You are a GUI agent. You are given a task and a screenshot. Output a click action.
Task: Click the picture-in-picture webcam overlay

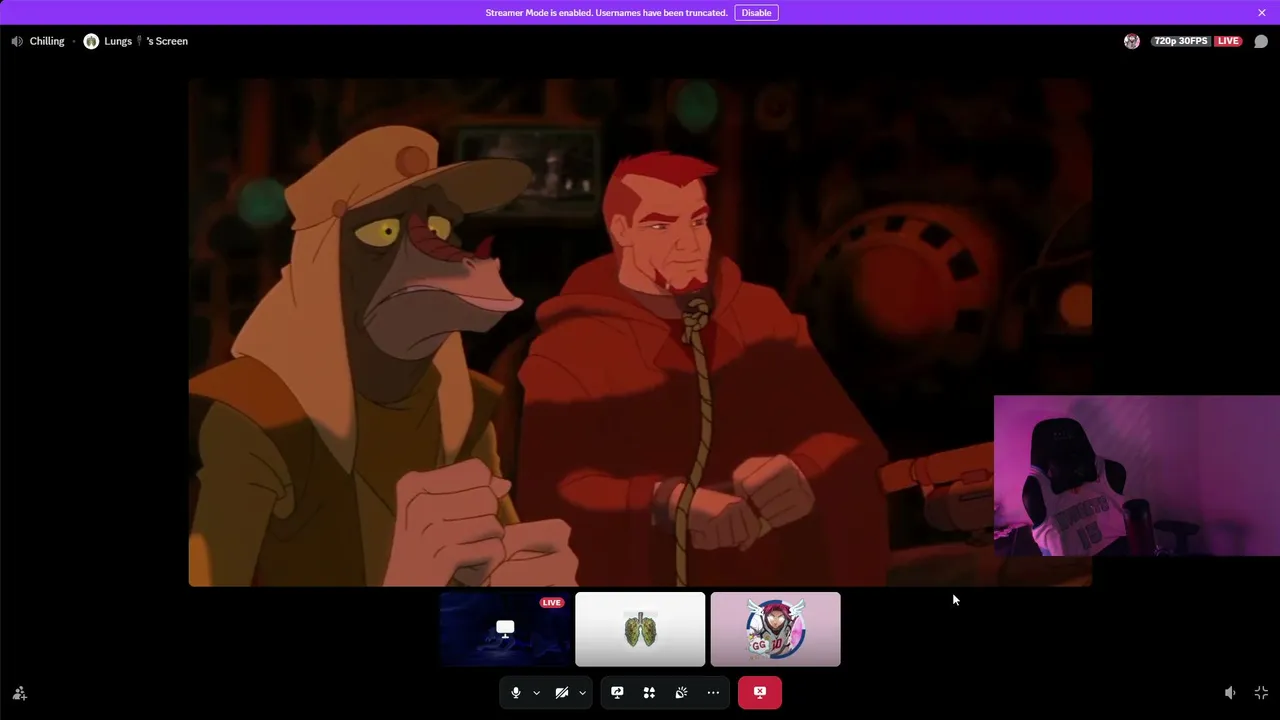pyautogui.click(x=1137, y=475)
